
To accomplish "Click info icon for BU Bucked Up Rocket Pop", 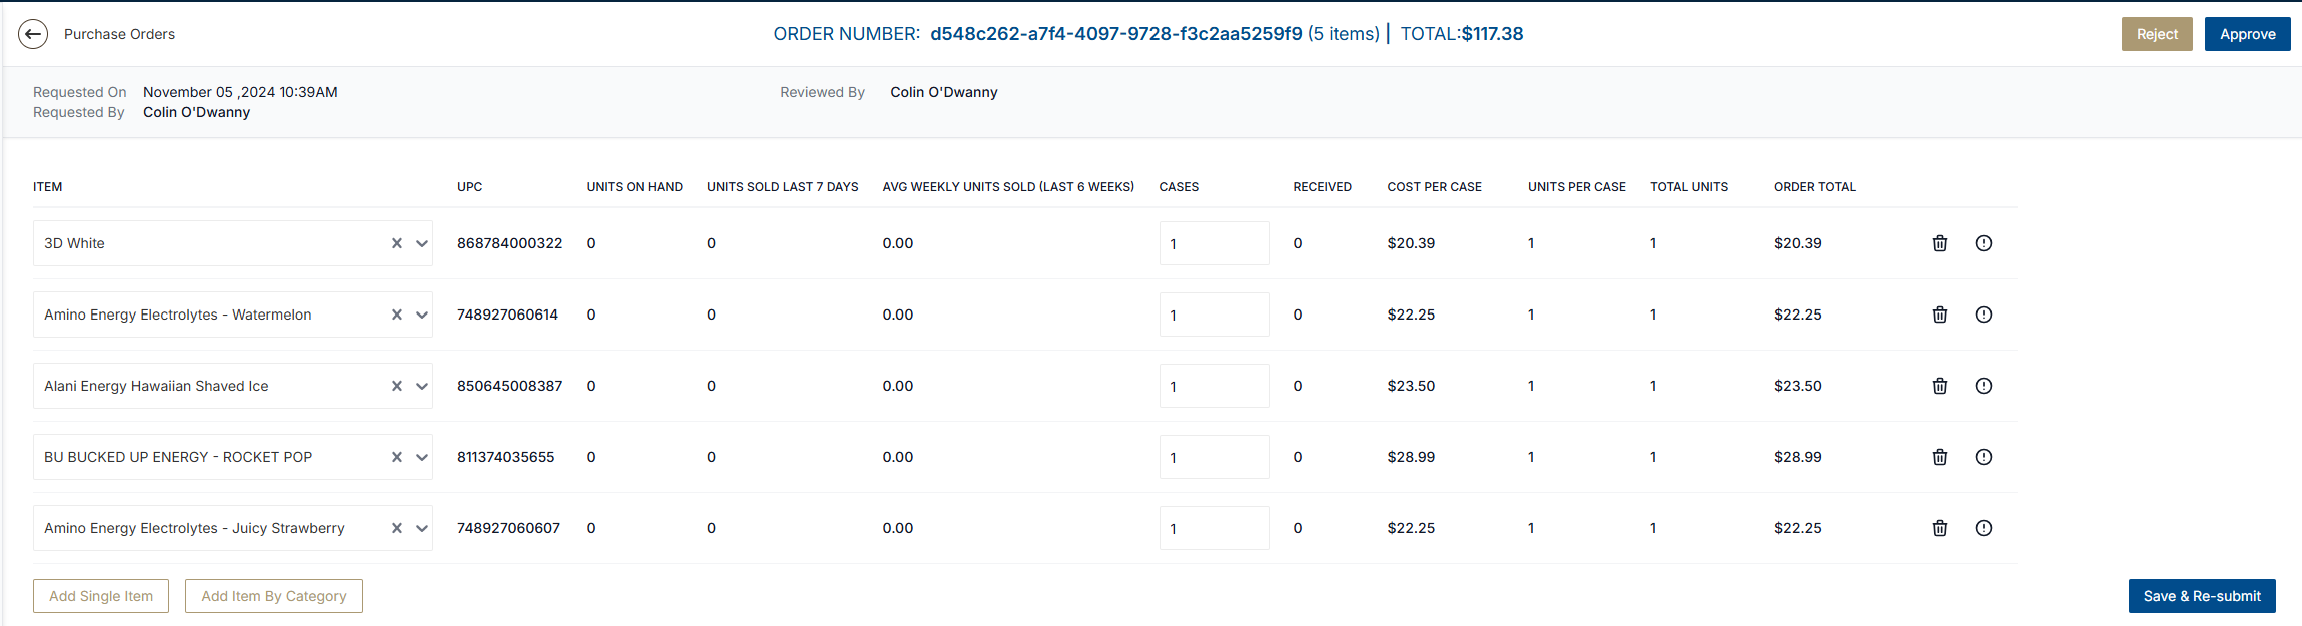I will pyautogui.click(x=1983, y=457).
